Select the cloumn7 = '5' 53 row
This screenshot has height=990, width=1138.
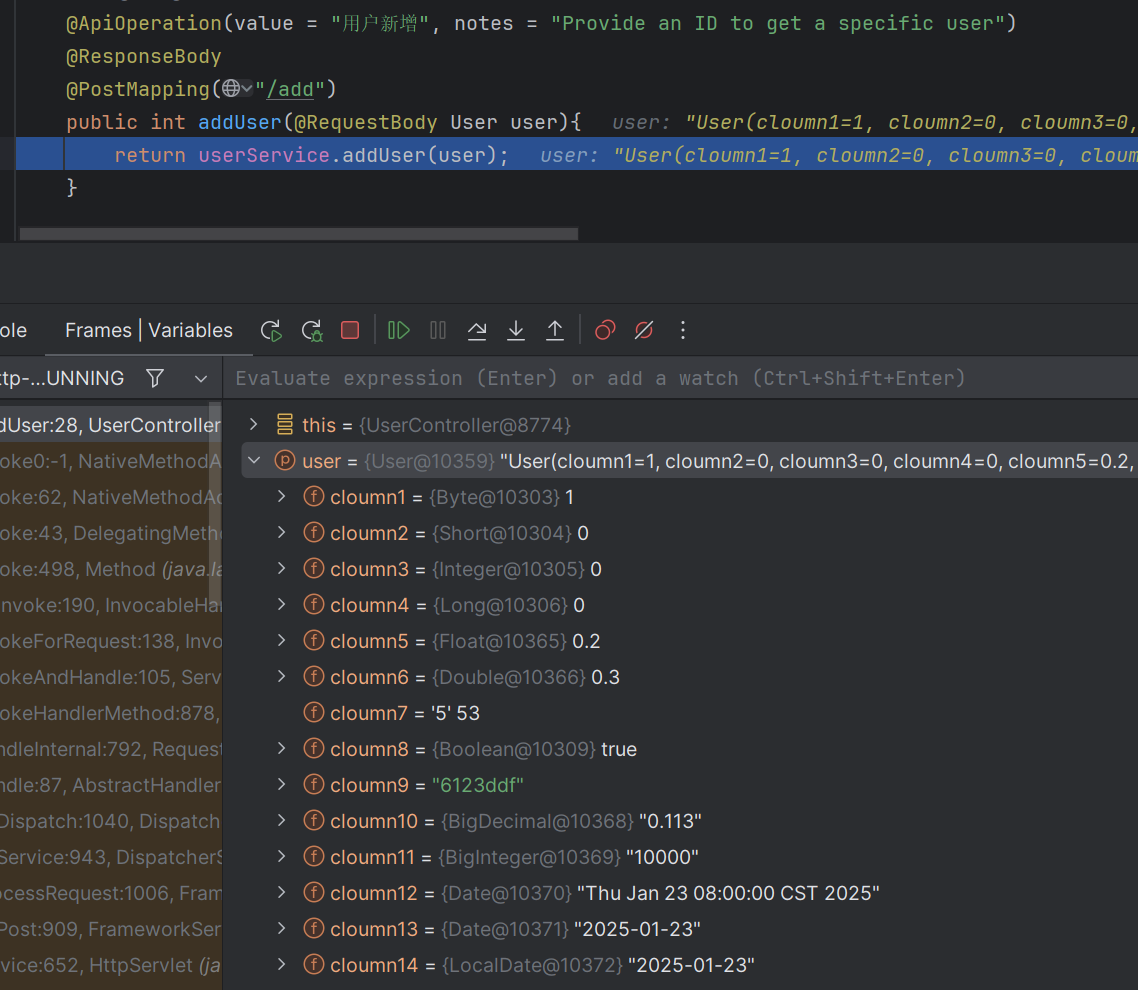coord(689,713)
